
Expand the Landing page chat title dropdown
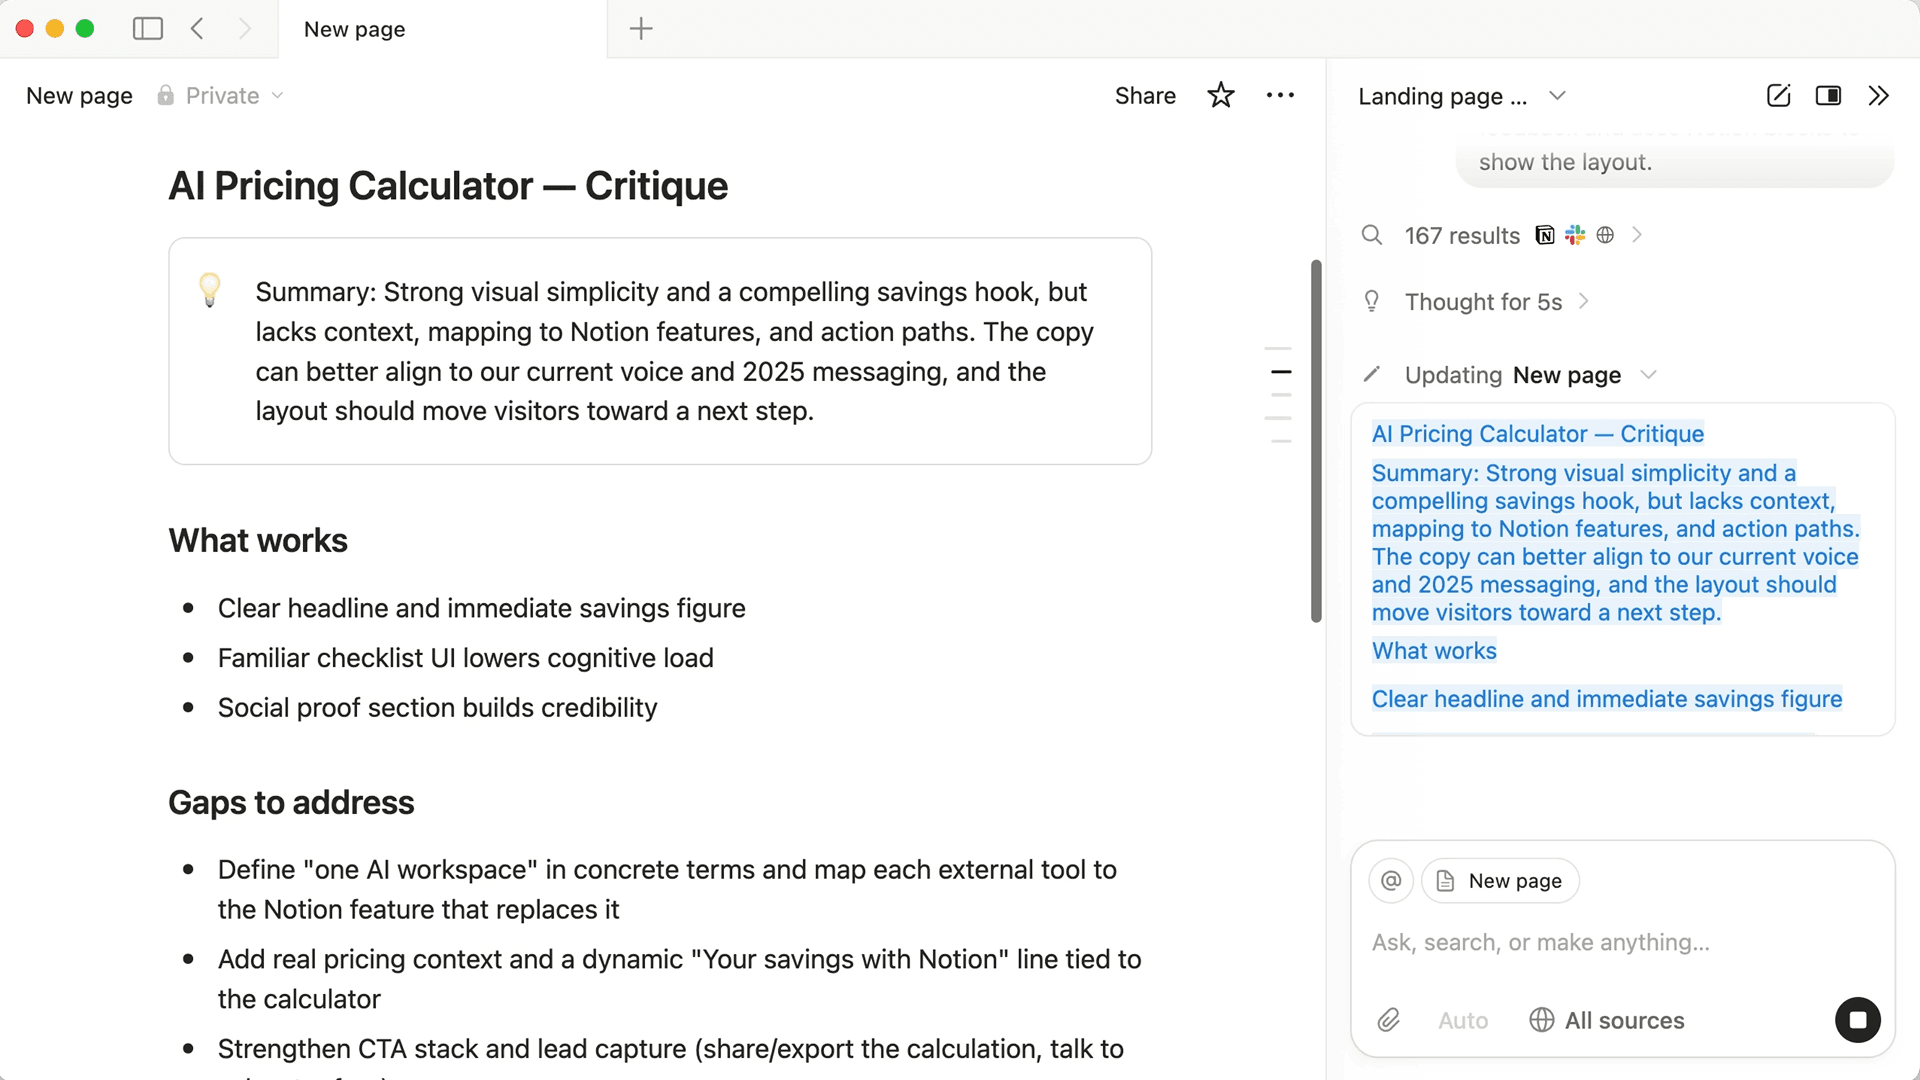click(x=1557, y=96)
